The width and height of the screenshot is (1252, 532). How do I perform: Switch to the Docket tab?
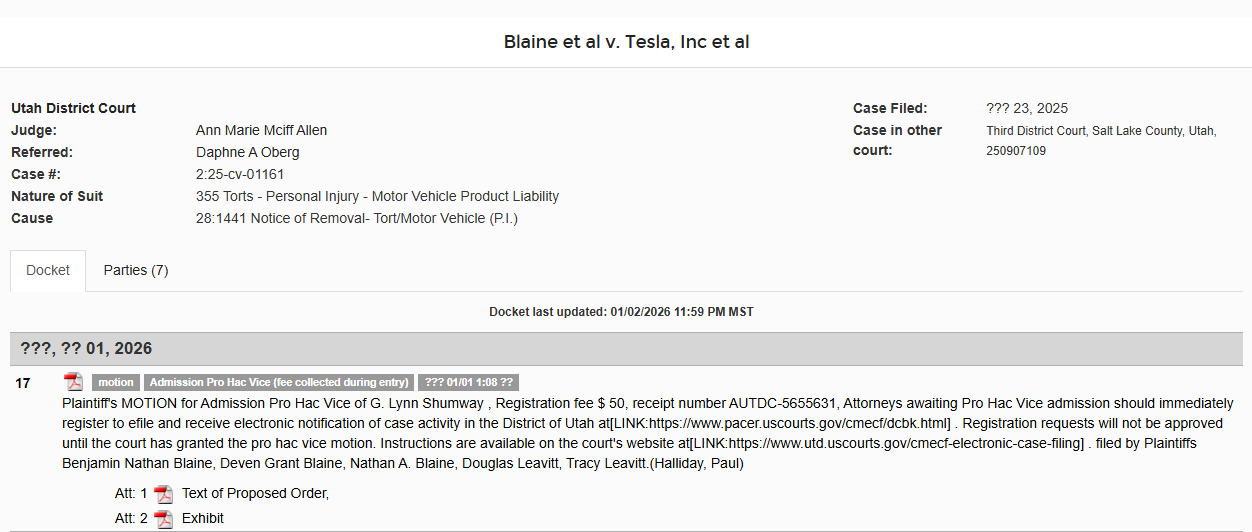coord(48,271)
